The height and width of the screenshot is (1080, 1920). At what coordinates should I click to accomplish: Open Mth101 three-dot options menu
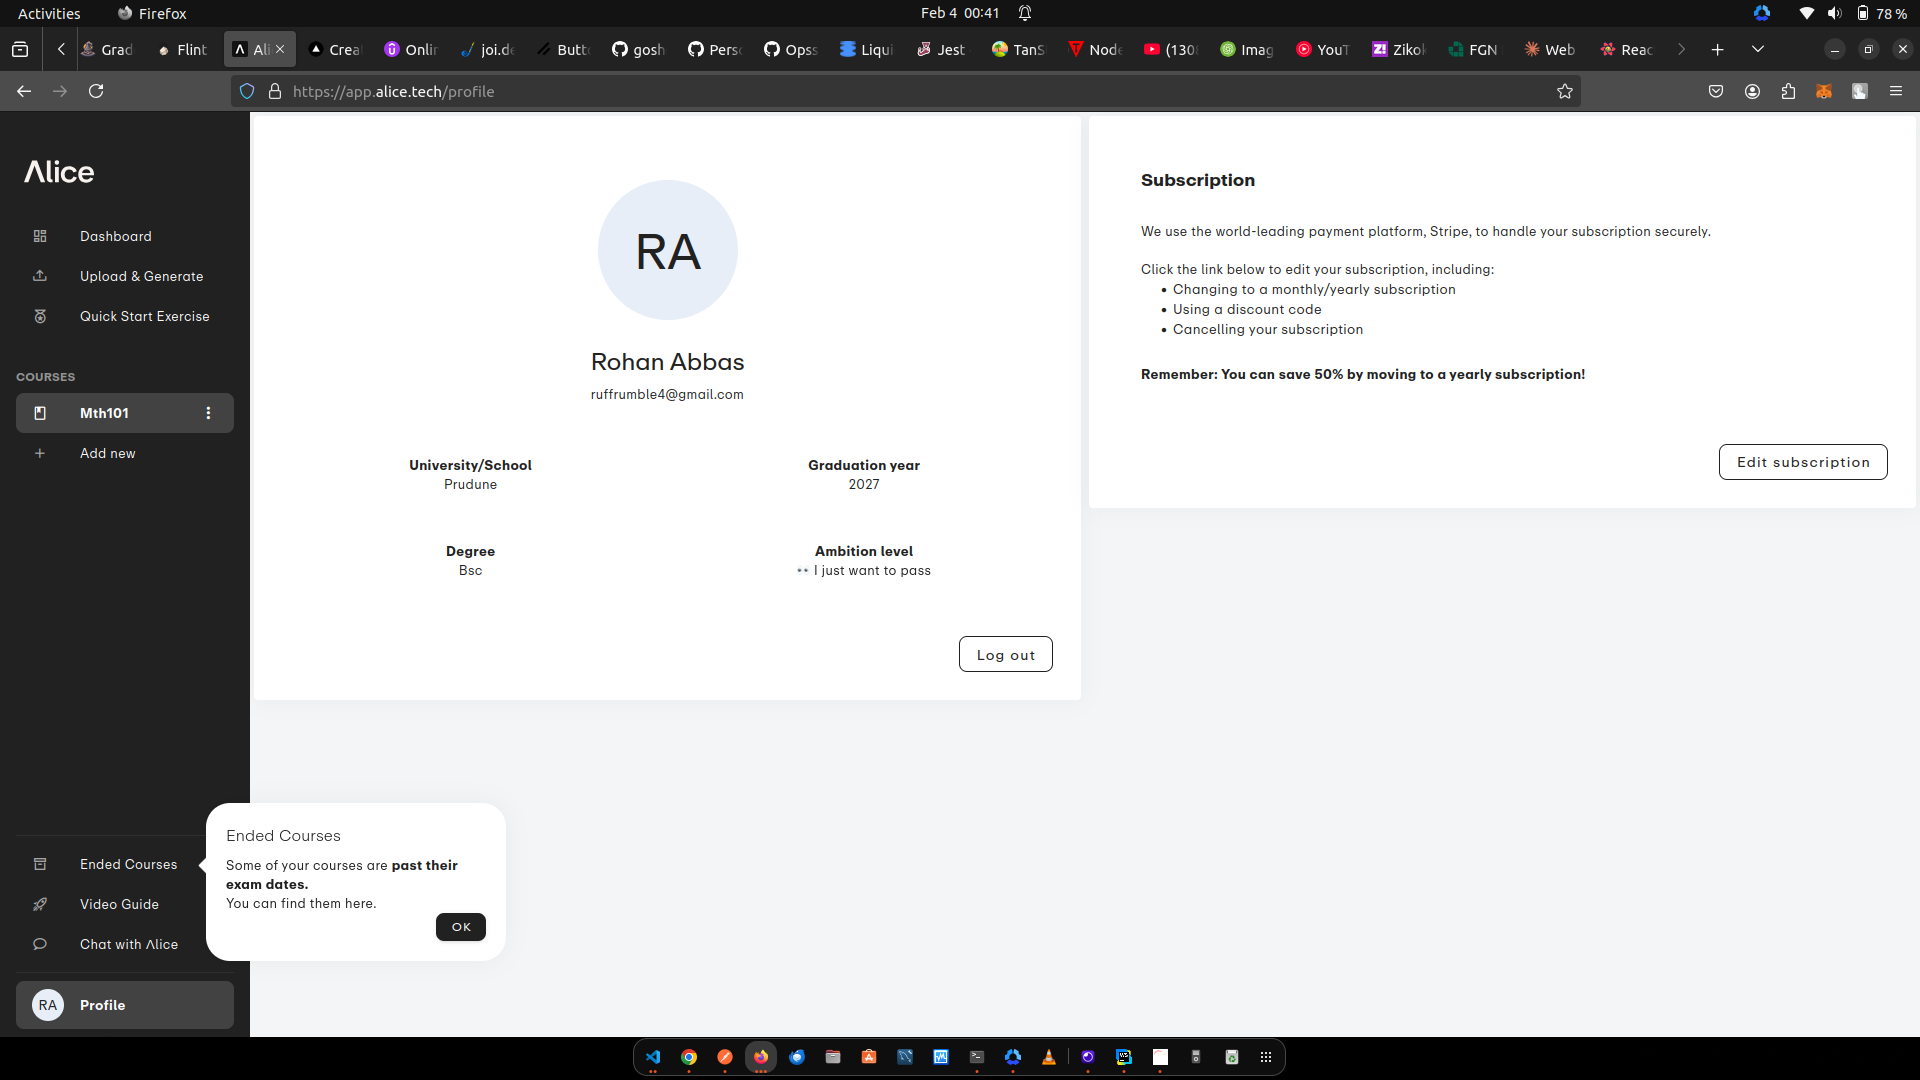coord(208,413)
